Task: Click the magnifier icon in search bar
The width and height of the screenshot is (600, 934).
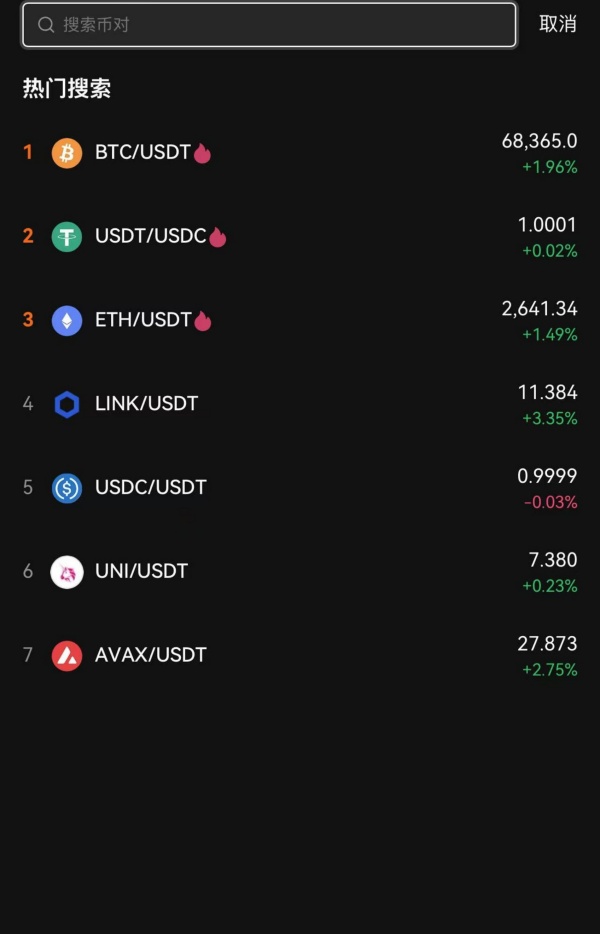Action: [x=46, y=24]
